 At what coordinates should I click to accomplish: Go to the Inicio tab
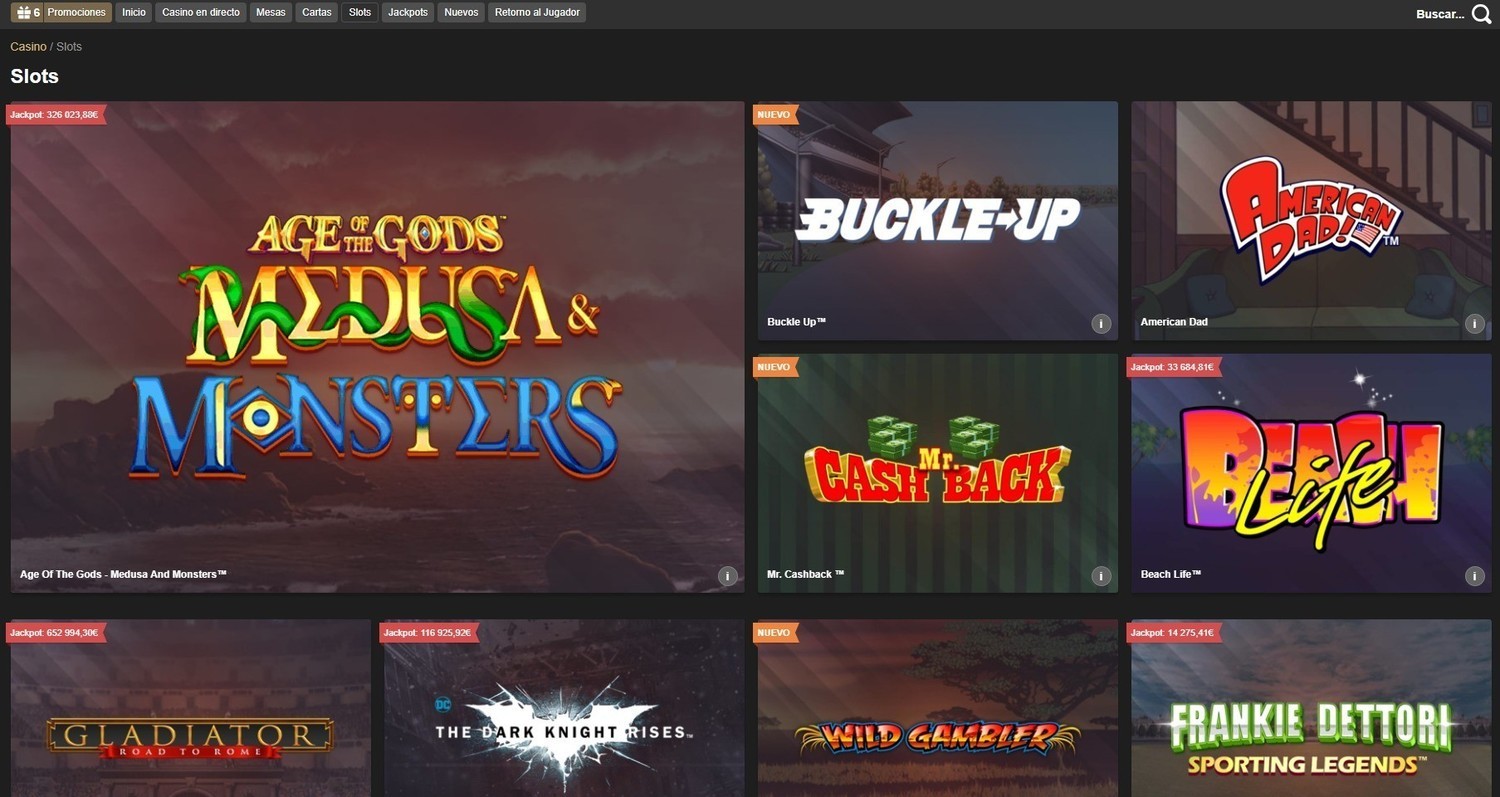click(134, 13)
